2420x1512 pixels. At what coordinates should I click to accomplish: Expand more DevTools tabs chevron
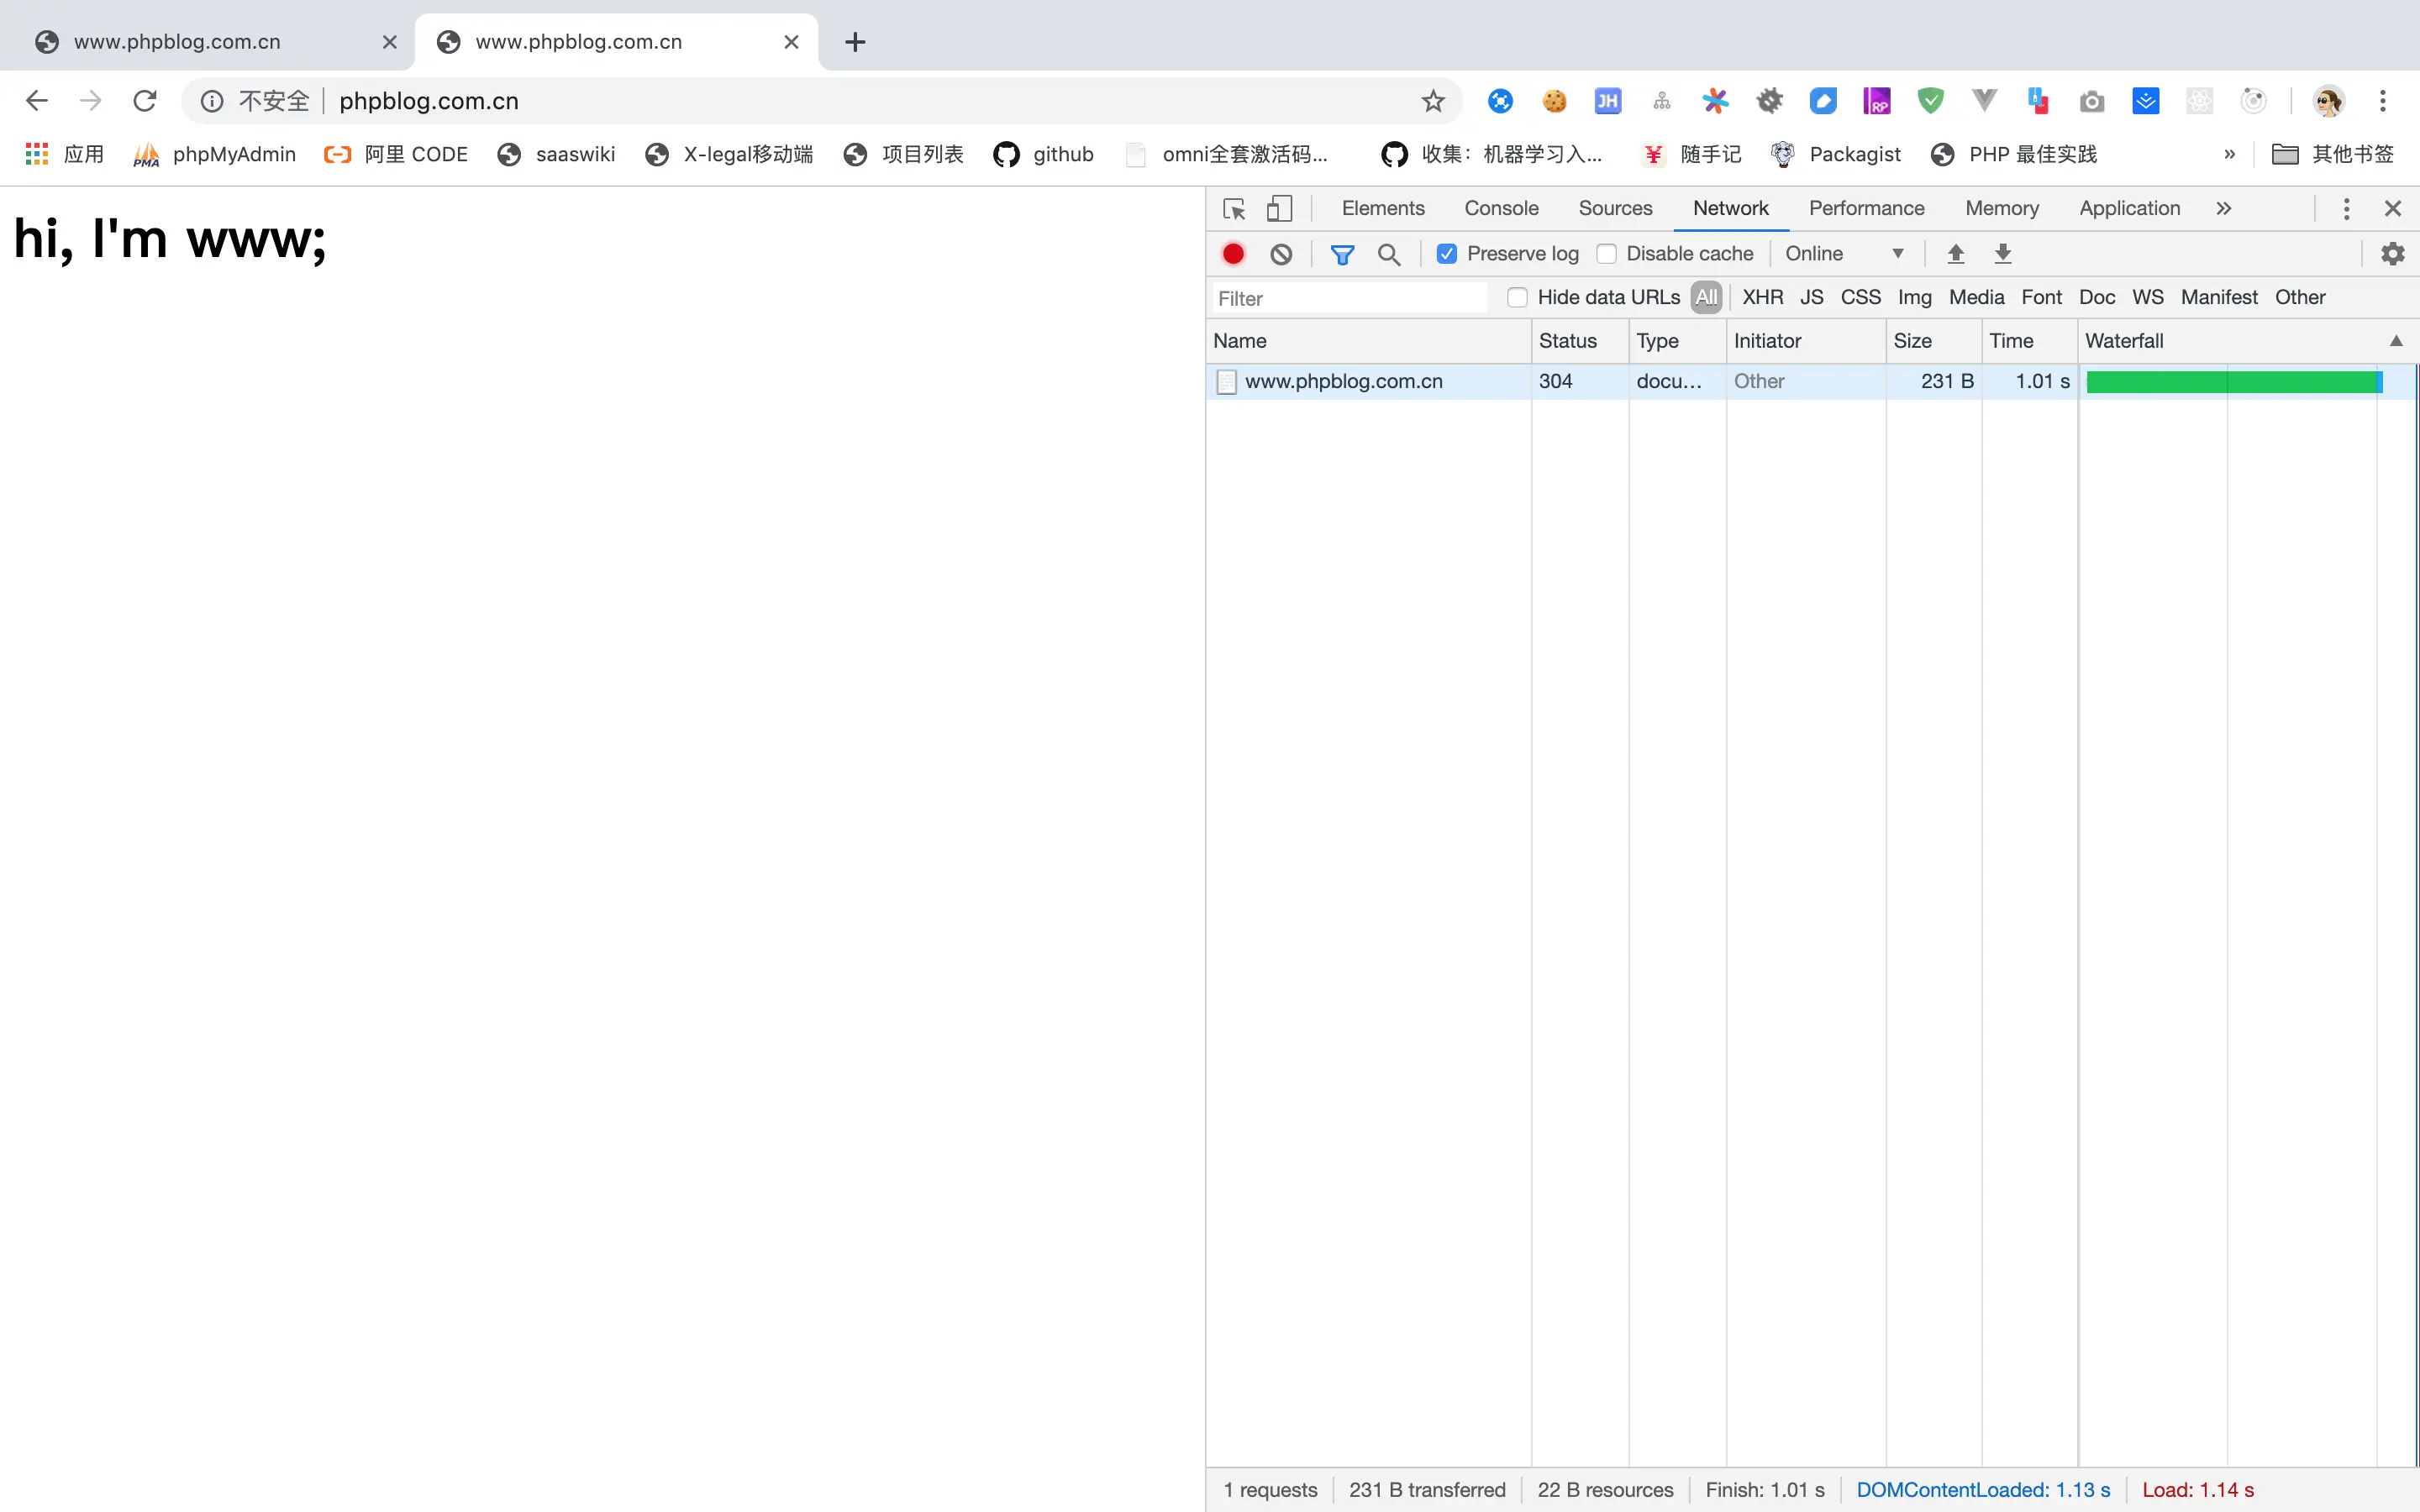[x=2223, y=208]
